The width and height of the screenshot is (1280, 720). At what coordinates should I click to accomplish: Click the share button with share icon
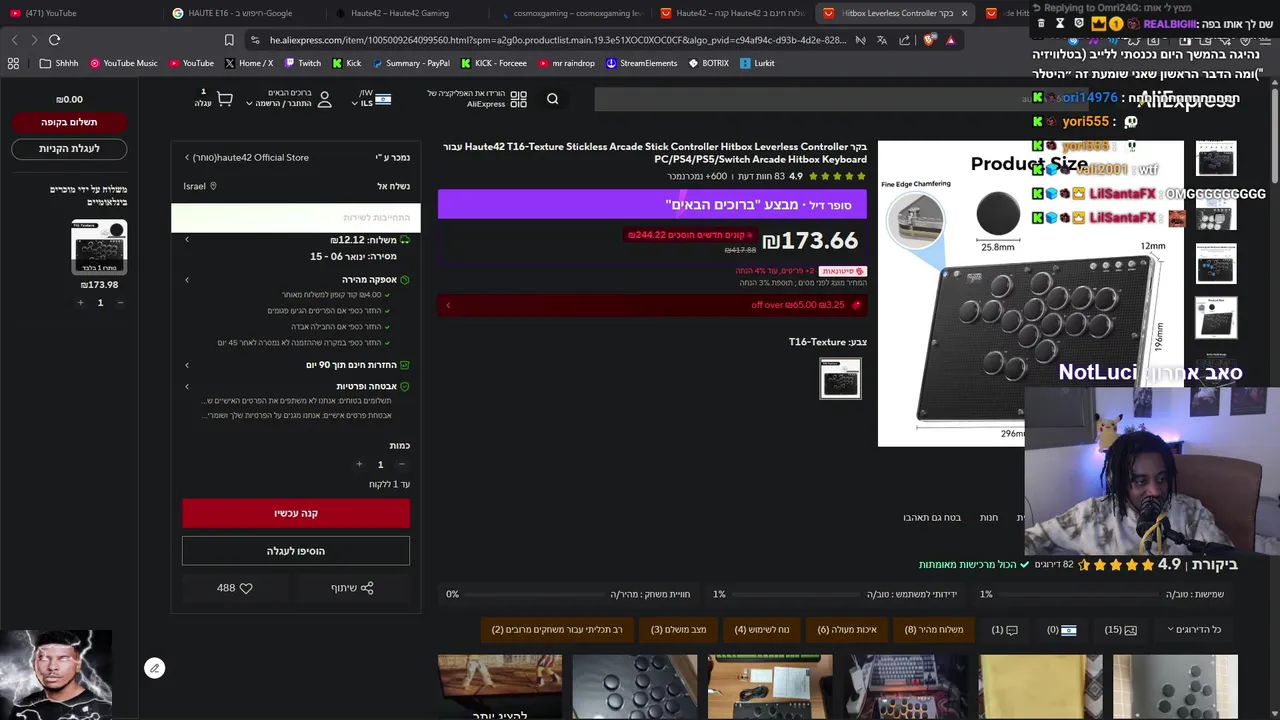[x=352, y=588]
